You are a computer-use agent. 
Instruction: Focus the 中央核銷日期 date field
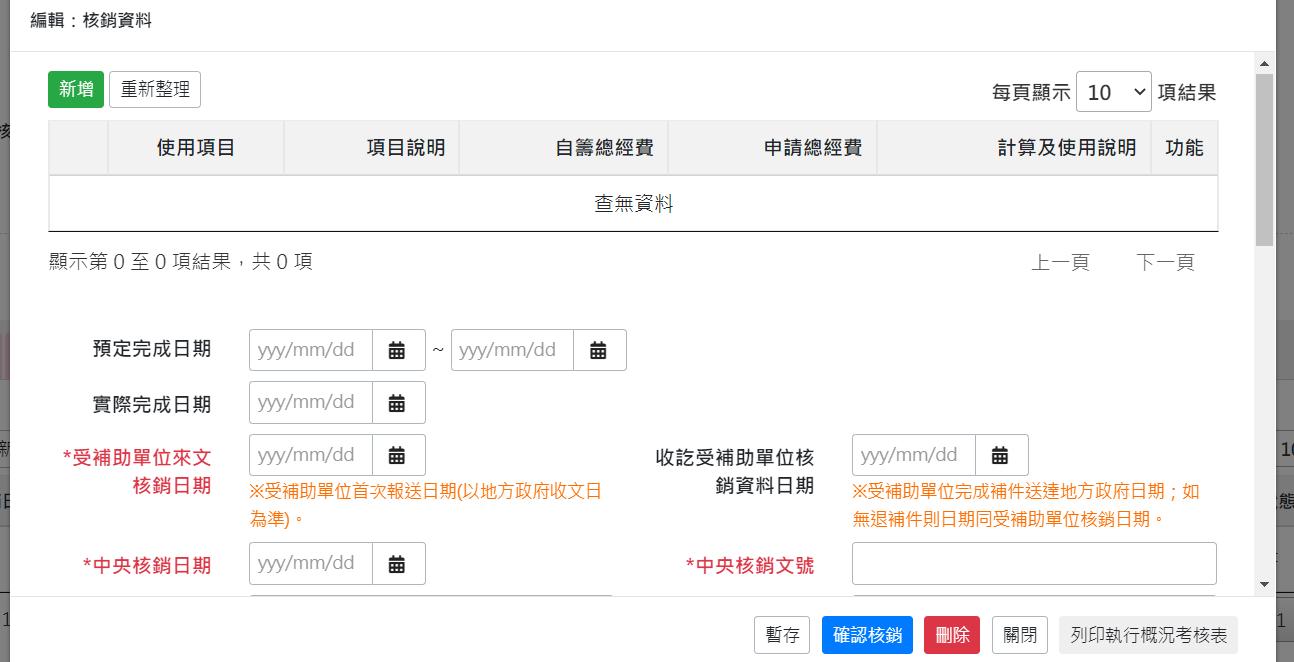pos(311,563)
